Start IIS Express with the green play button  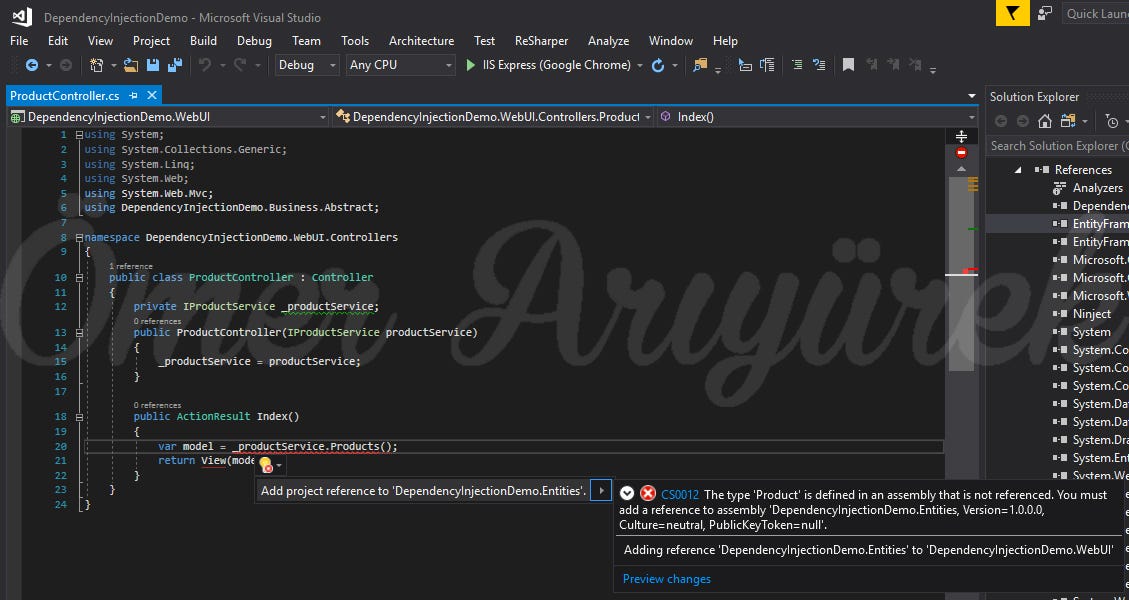pos(470,65)
